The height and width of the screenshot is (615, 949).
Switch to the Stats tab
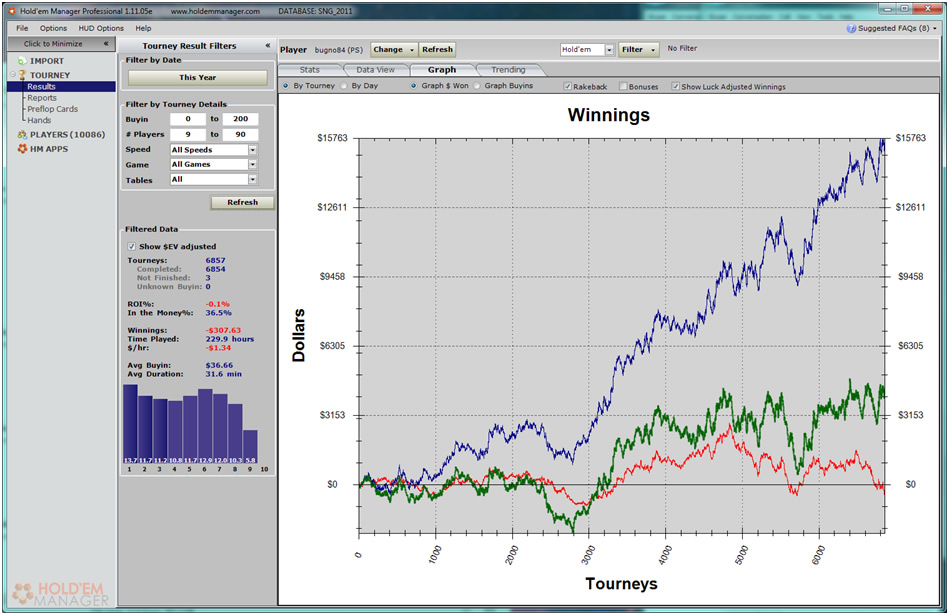[x=310, y=70]
